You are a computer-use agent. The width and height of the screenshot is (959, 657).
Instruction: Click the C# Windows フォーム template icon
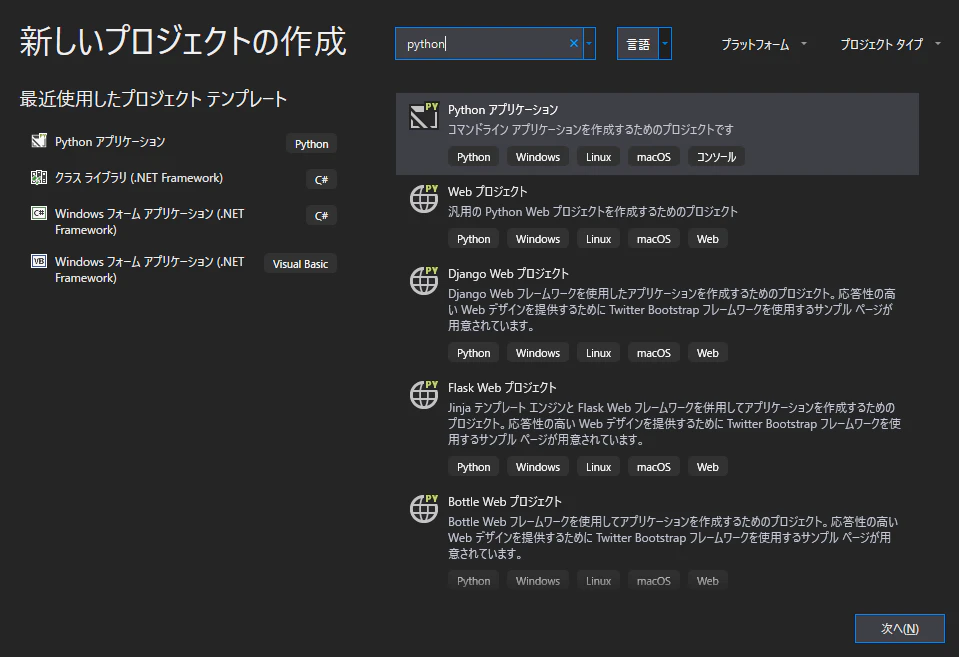point(39,213)
